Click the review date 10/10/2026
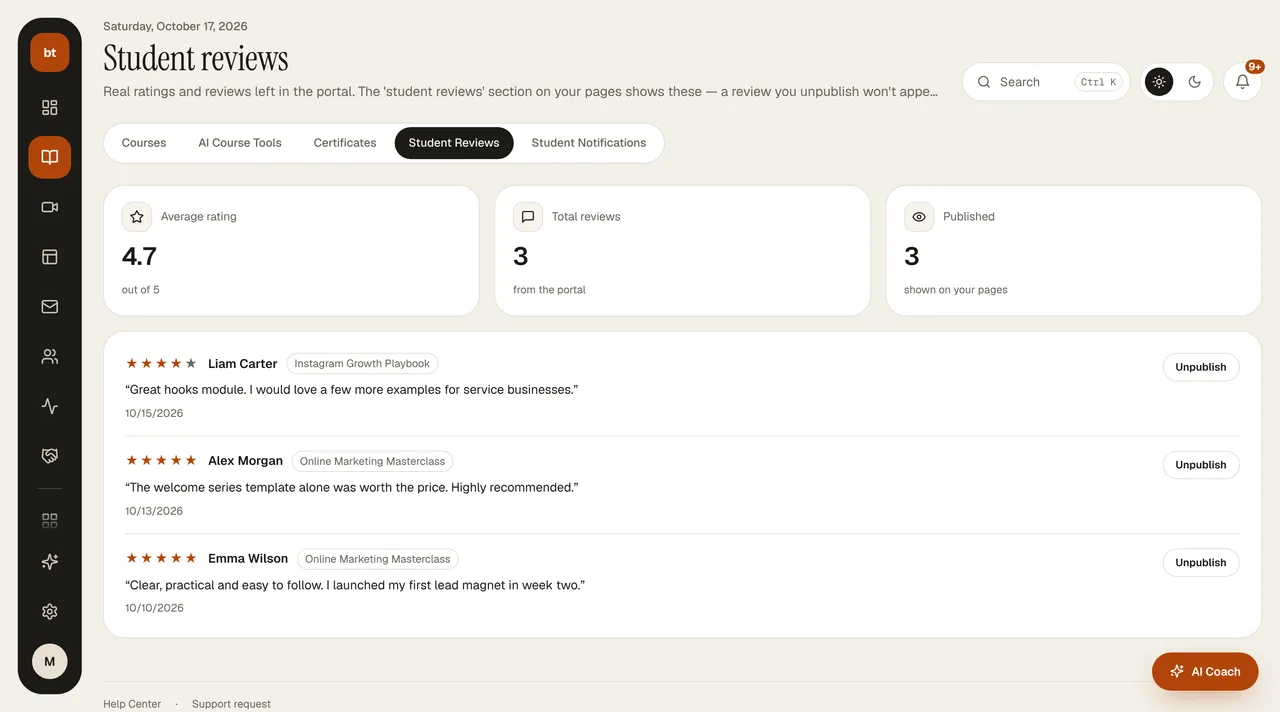This screenshot has width=1280, height=712. pyautogui.click(x=154, y=608)
